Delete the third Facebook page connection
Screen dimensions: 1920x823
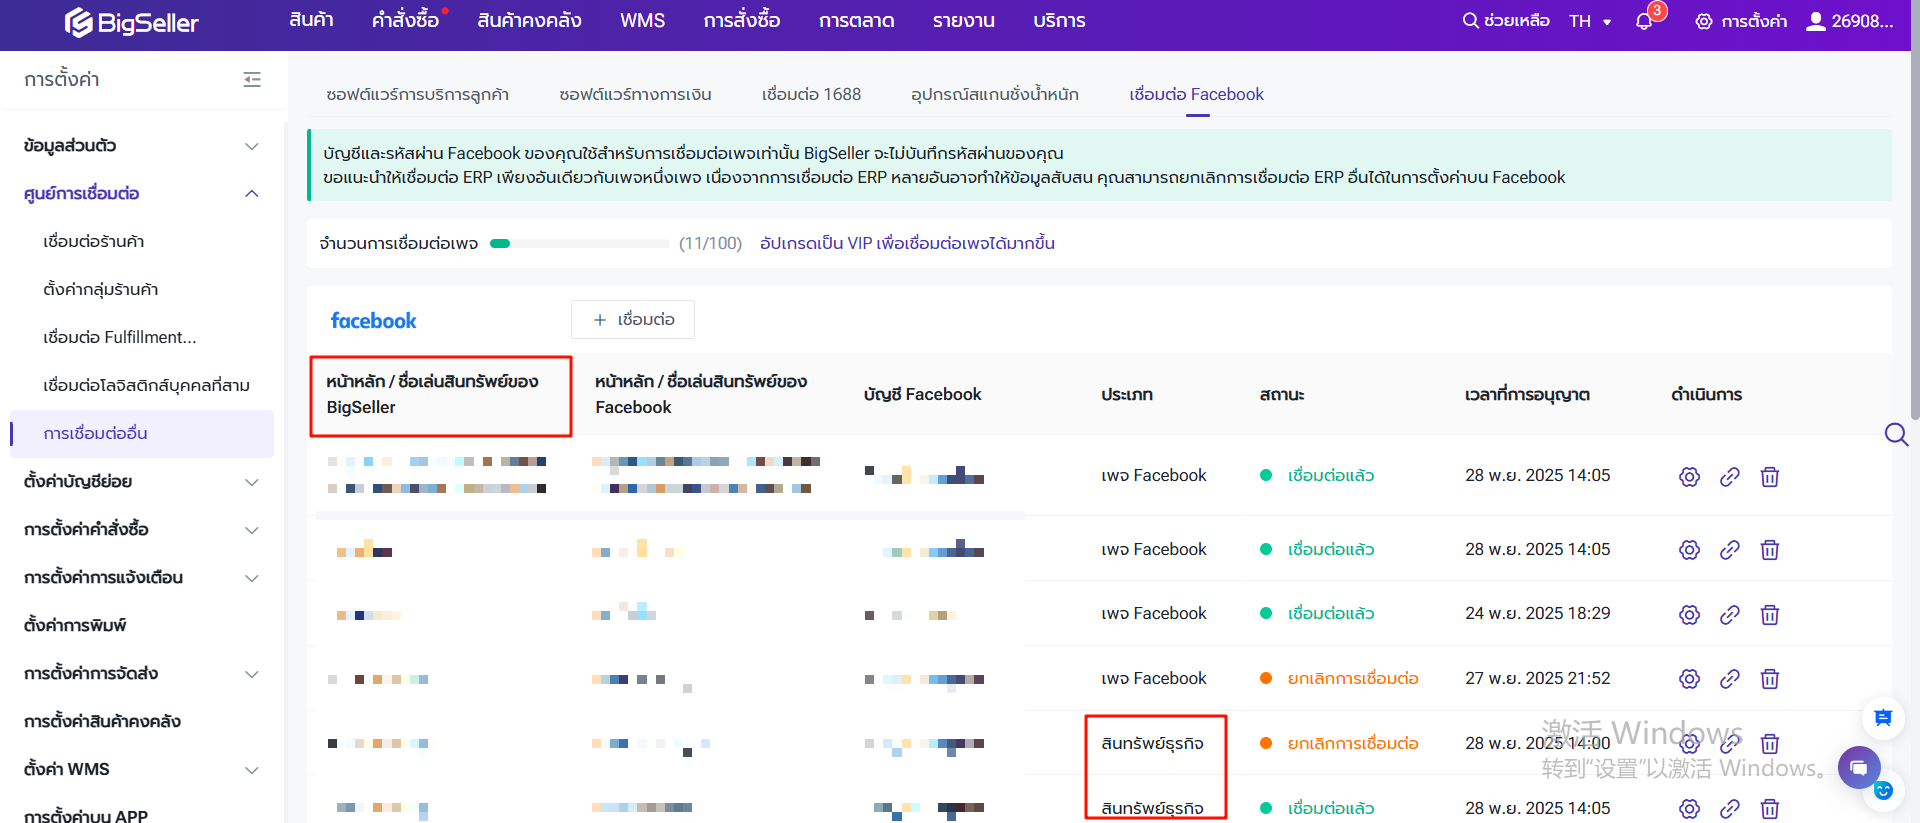coord(1769,615)
